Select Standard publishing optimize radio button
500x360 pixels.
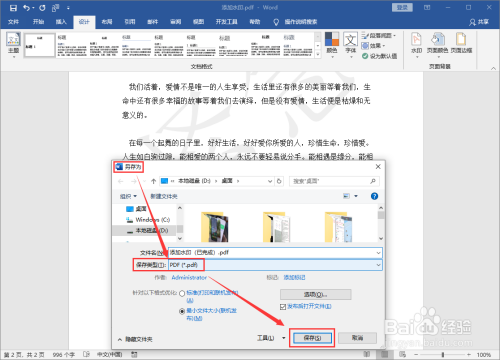(182, 294)
